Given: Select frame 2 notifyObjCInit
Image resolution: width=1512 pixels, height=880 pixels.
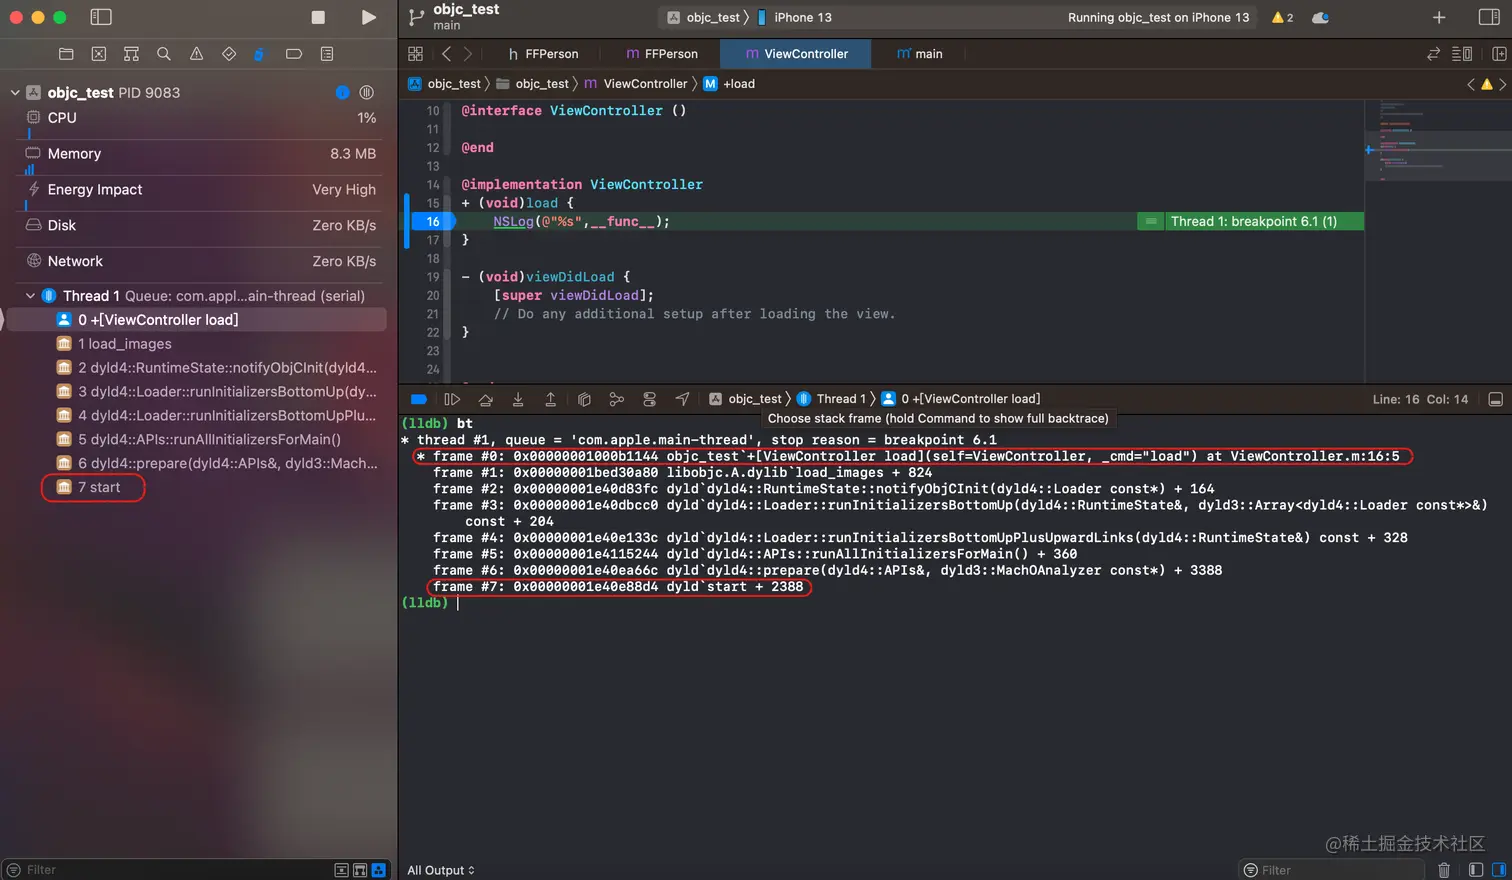Looking at the screenshot, I should [196, 368].
